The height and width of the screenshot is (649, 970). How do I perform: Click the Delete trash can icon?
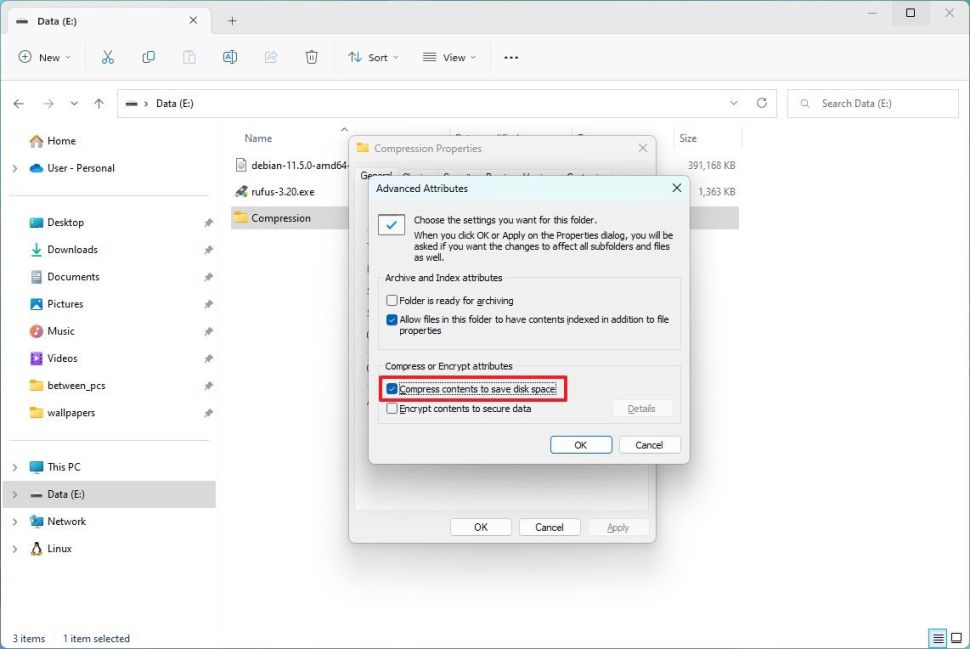pyautogui.click(x=311, y=57)
